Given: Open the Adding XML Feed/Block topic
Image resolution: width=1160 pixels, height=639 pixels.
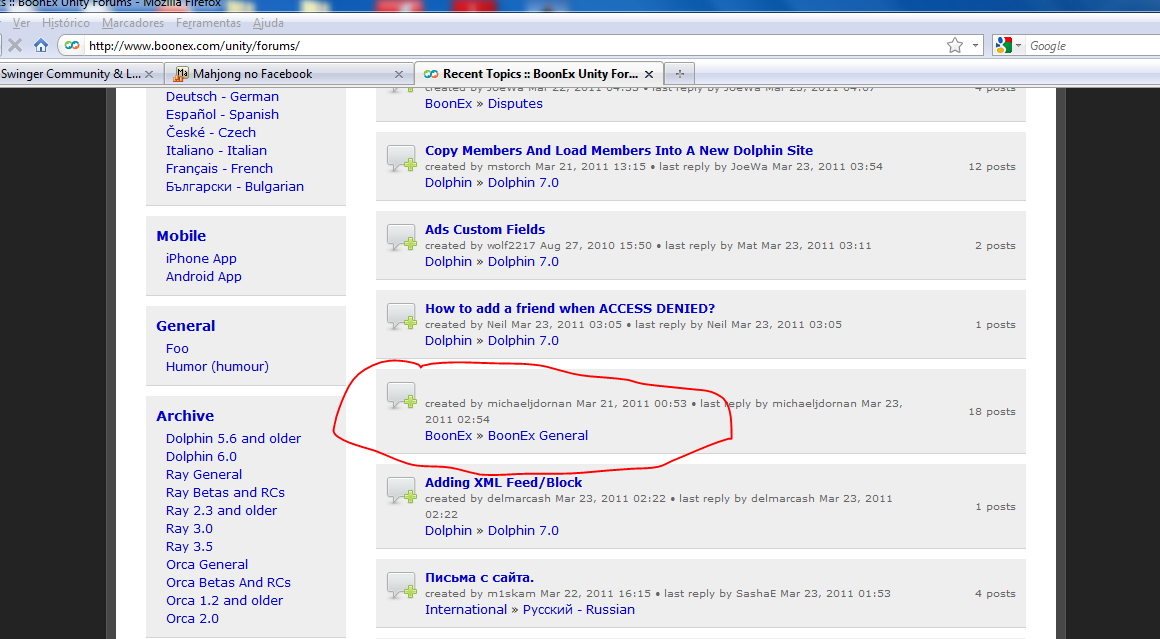Looking at the screenshot, I should tap(504, 482).
